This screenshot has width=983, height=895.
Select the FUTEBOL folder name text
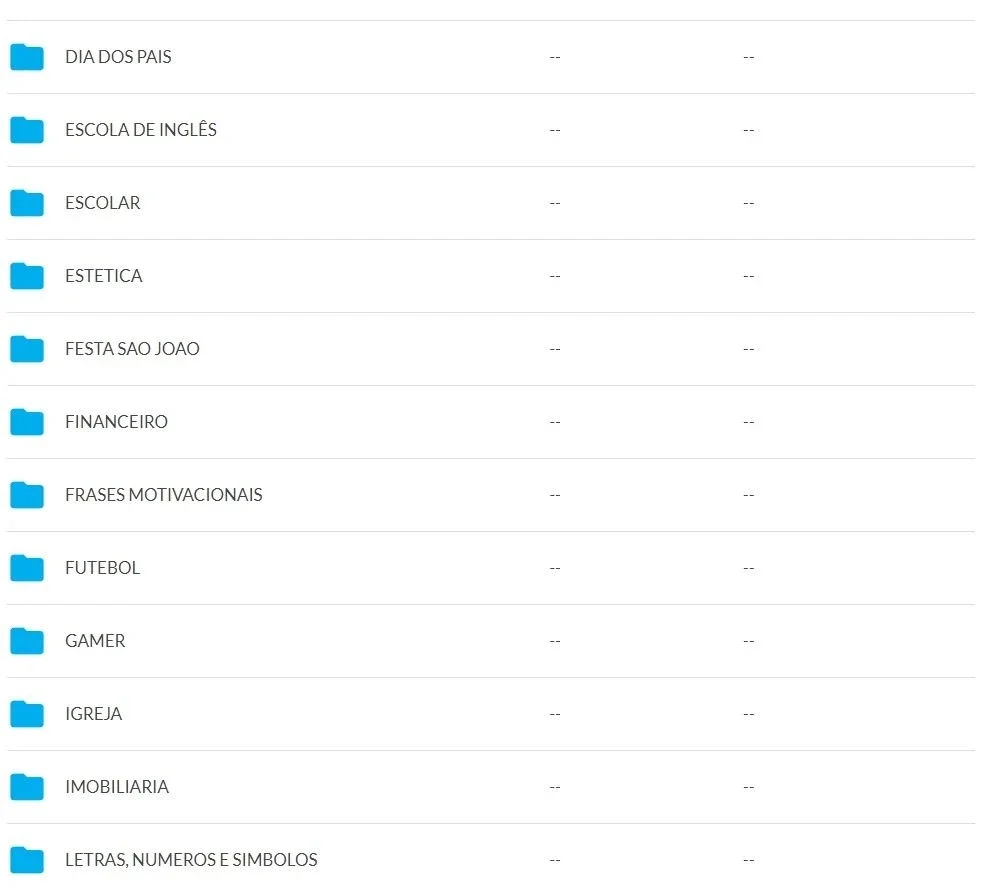click(103, 568)
